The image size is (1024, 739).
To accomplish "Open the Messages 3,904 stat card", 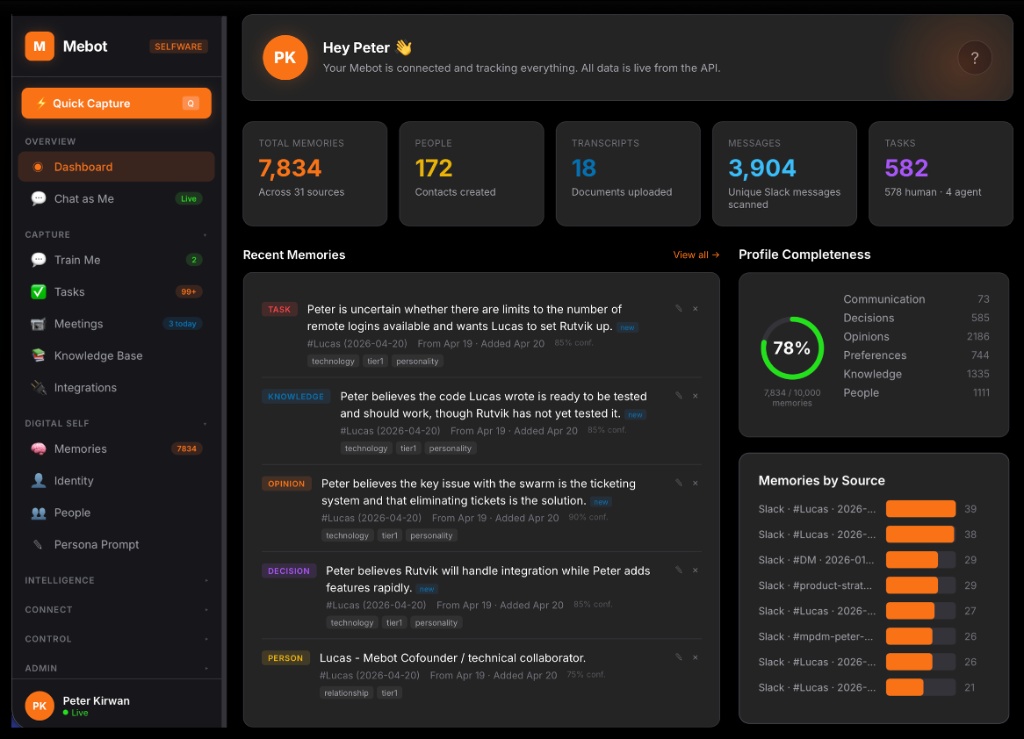I will pyautogui.click(x=784, y=174).
